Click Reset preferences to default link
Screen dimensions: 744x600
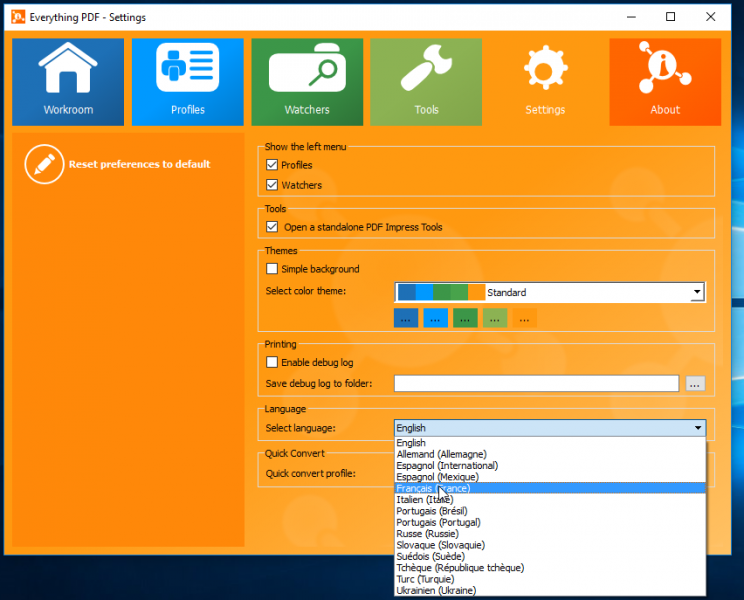click(x=140, y=164)
